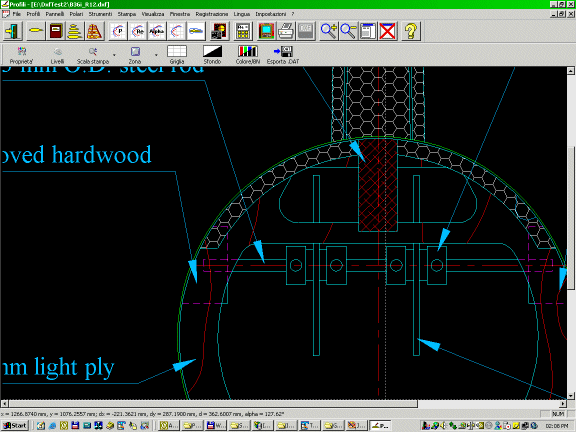Open the yellow calculator icon
576x432 pixels.
click(x=242, y=31)
